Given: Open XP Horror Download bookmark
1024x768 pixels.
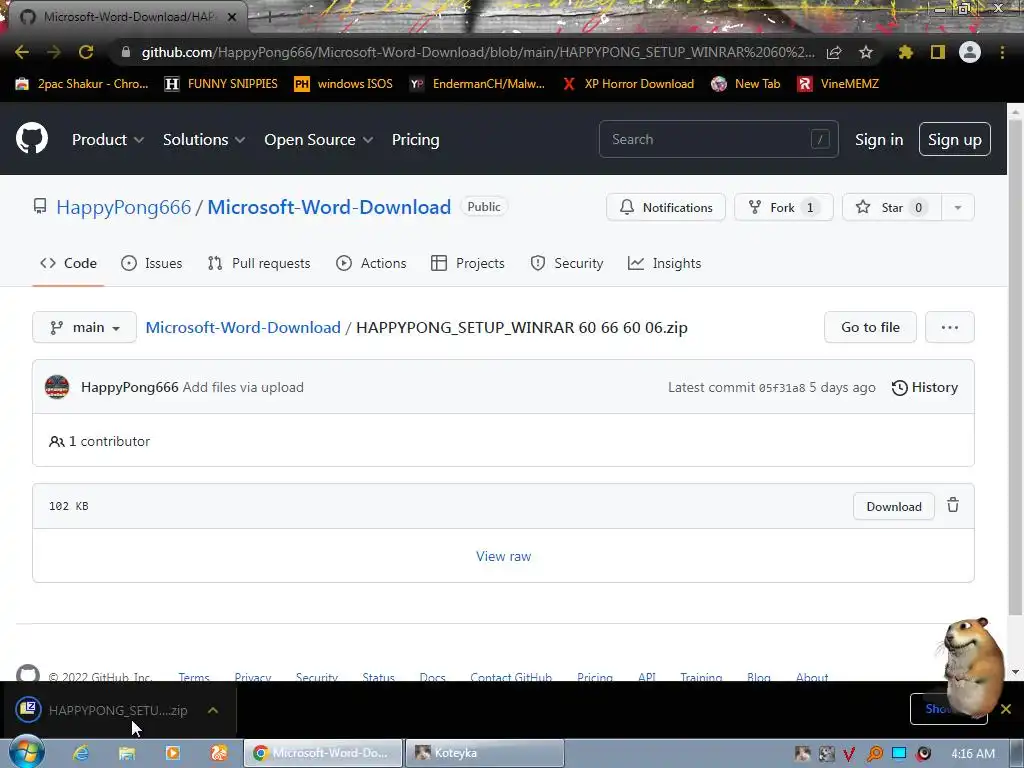Looking at the screenshot, I should tap(628, 84).
